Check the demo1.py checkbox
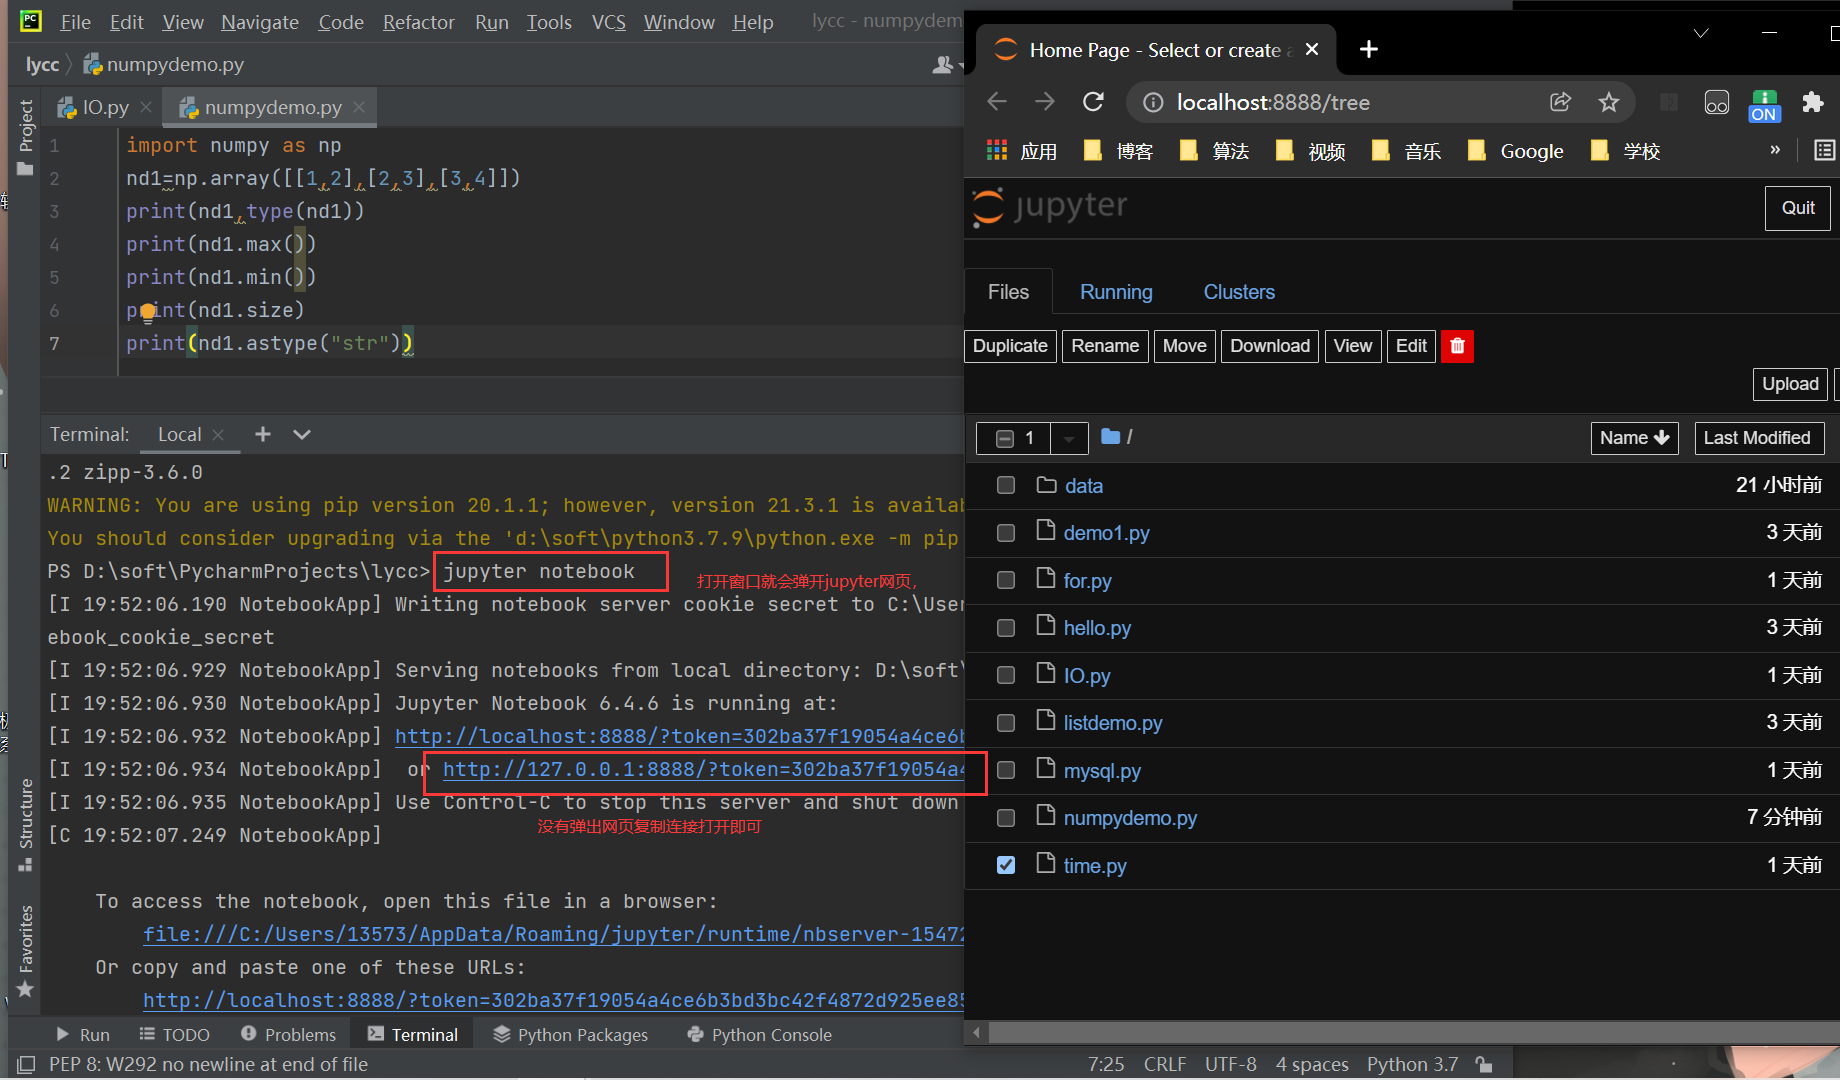1840x1080 pixels. [1006, 533]
